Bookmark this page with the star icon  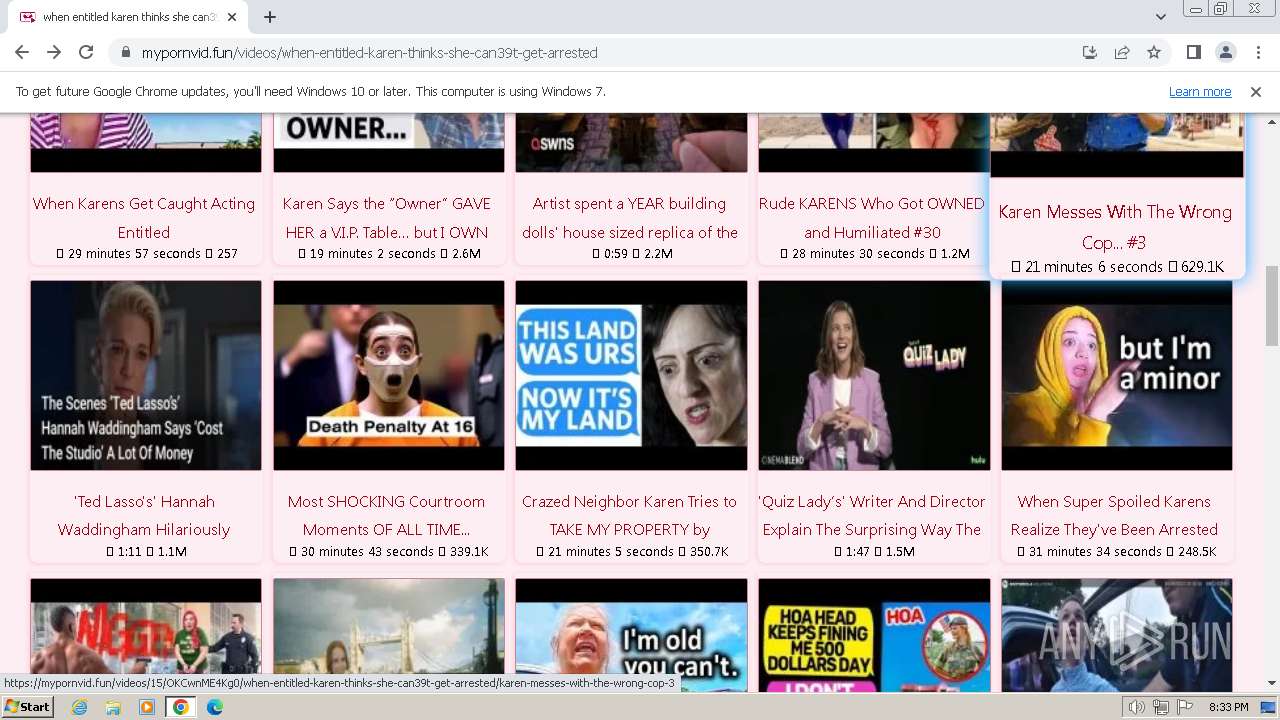[1154, 52]
